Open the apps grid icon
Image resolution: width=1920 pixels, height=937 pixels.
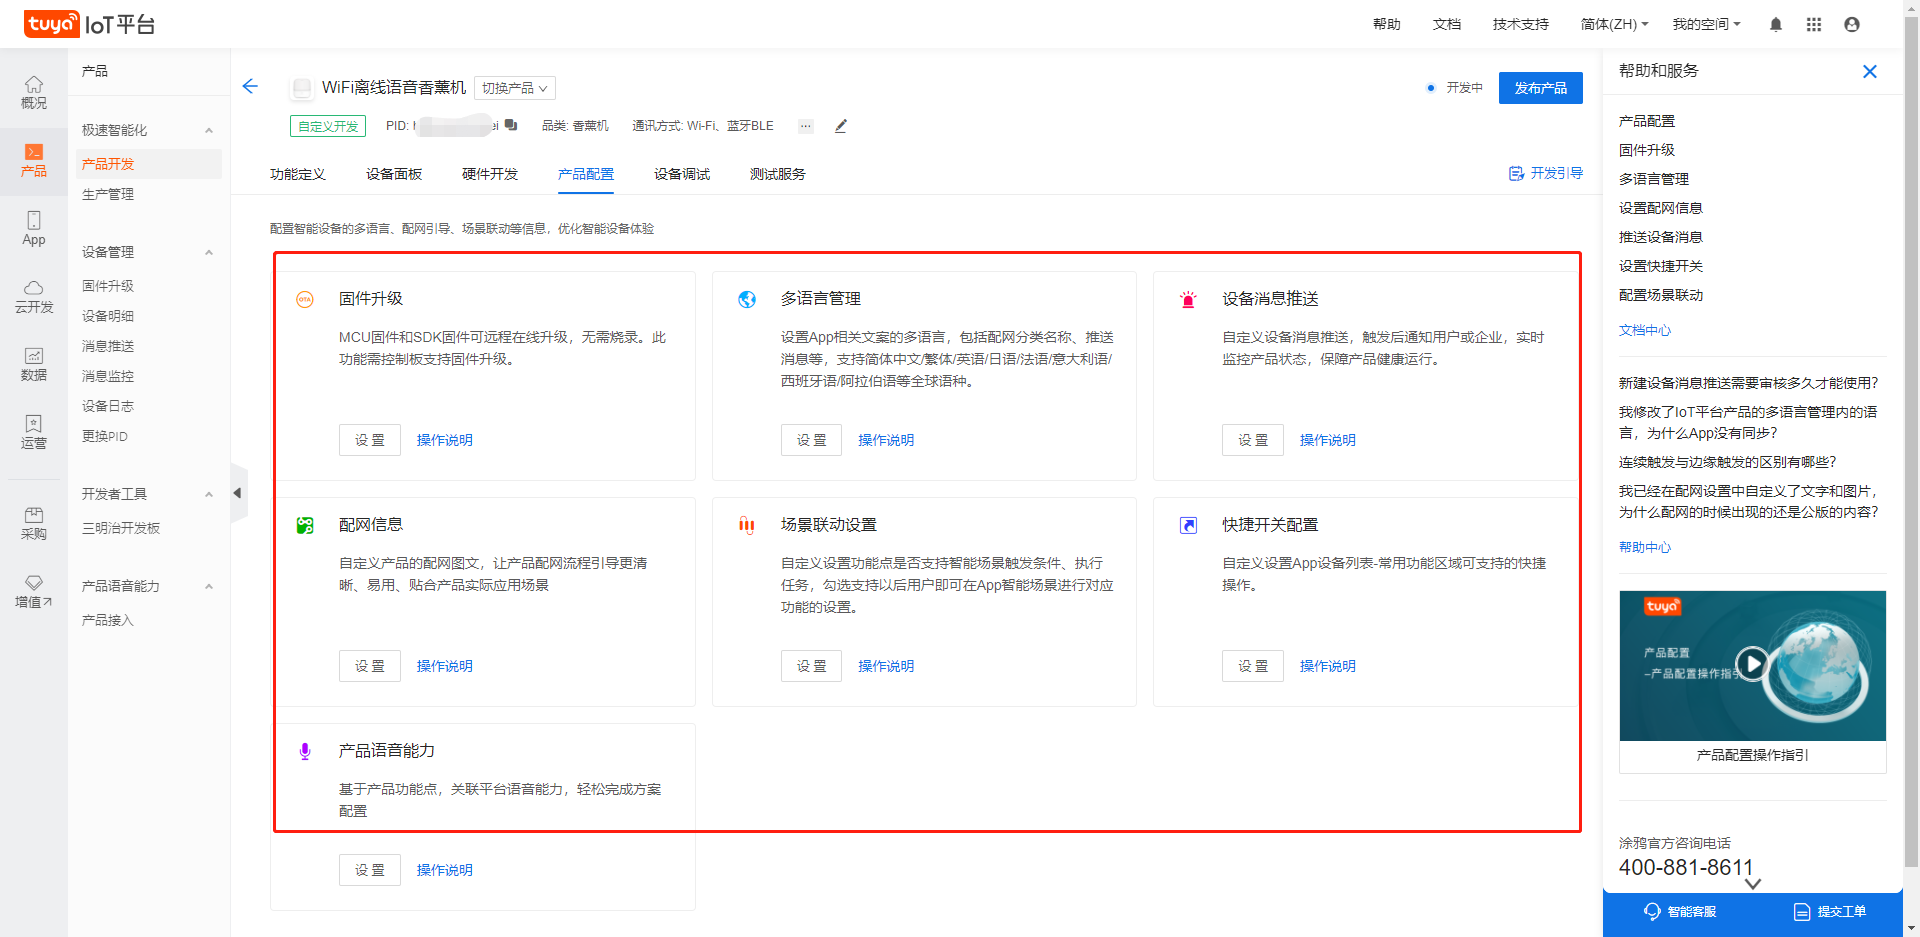tap(1814, 24)
